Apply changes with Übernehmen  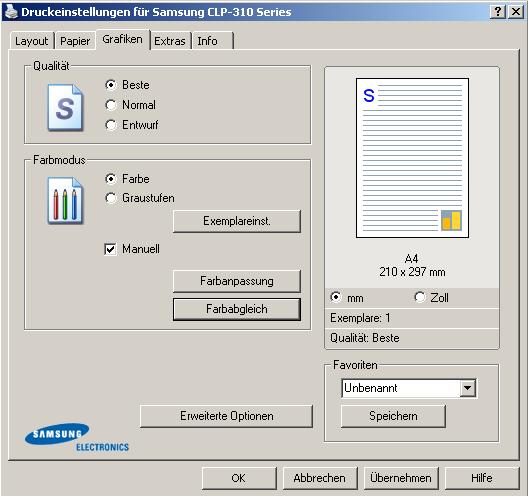click(401, 478)
